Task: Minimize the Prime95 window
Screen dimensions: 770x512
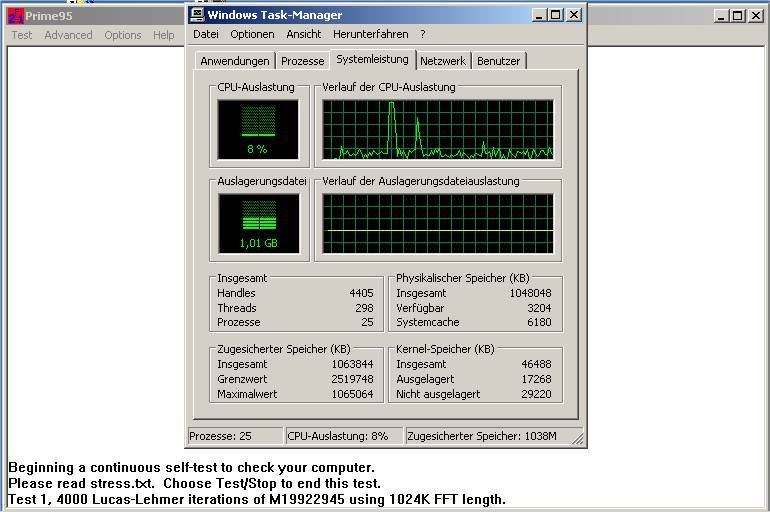Action: (x=721, y=16)
